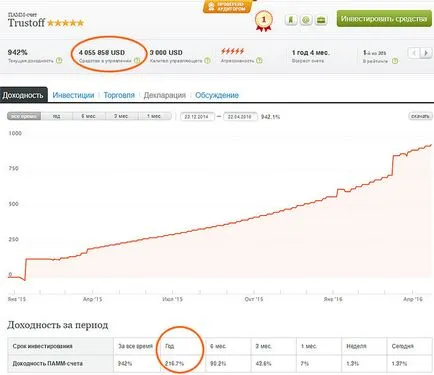Click the green briefcase icon button
This screenshot has height=375, width=434.
[321, 20]
